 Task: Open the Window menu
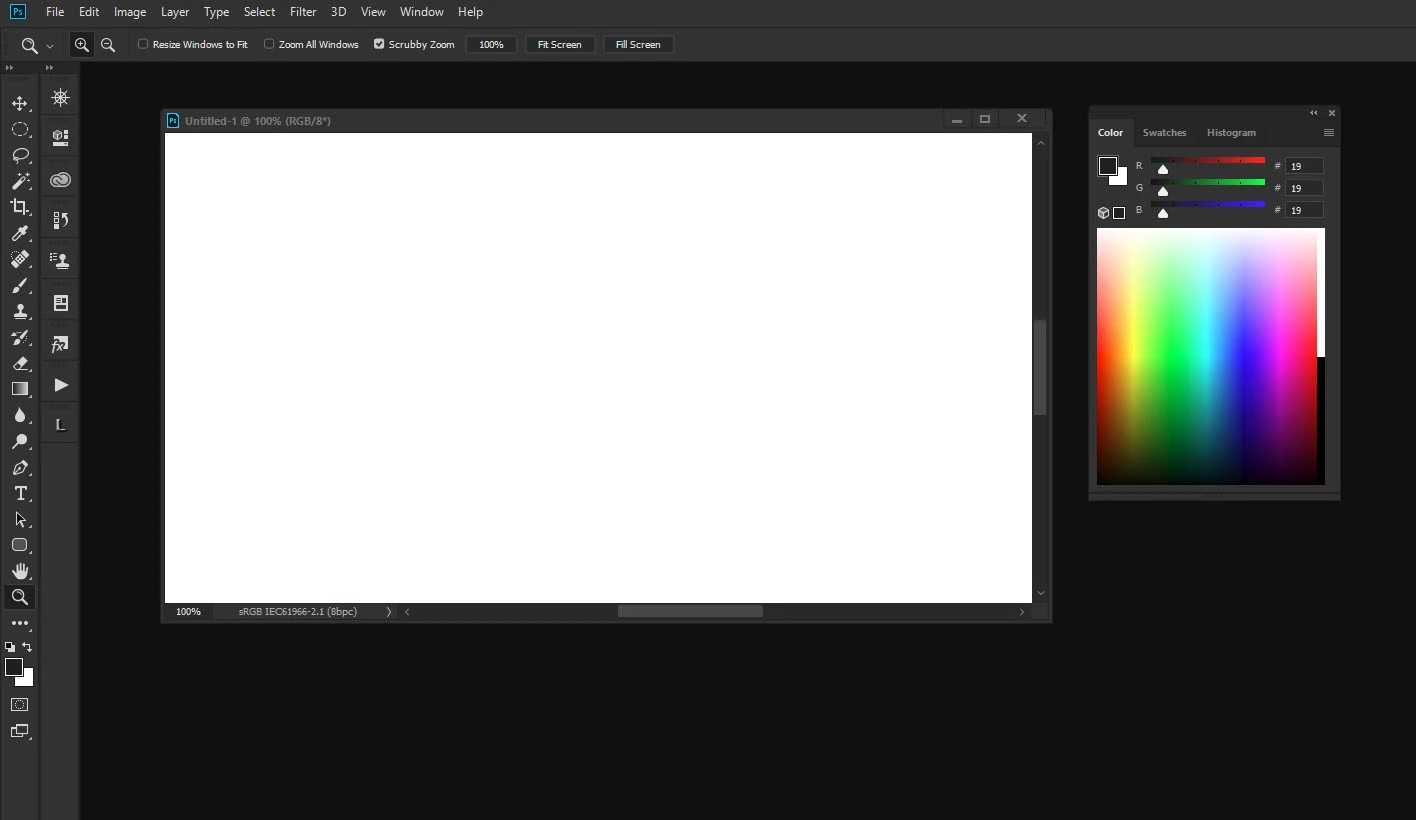(x=421, y=12)
